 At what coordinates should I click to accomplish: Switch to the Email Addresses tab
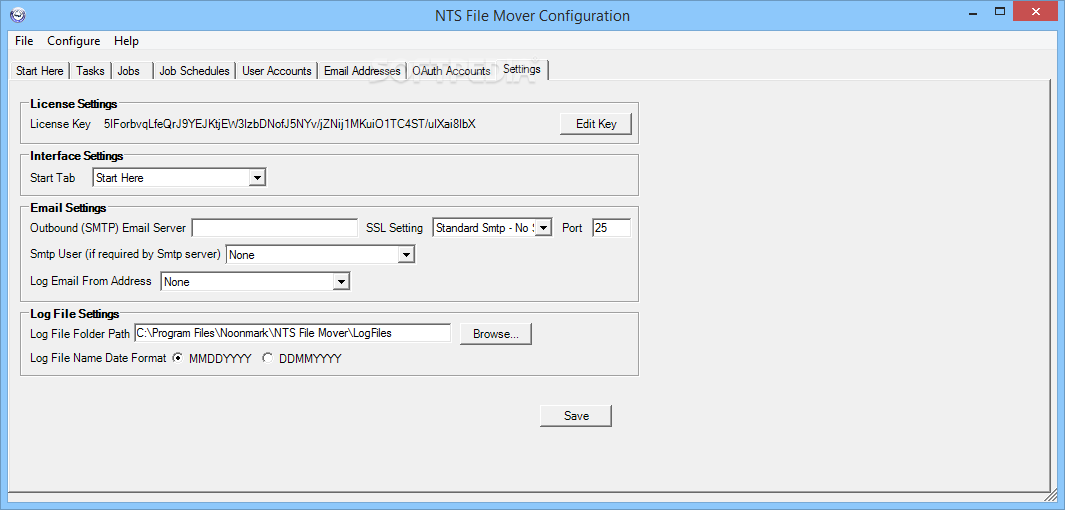[362, 71]
